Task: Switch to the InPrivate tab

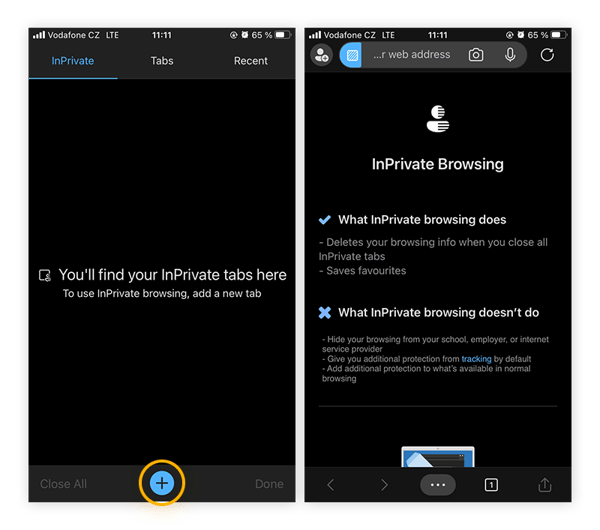Action: 73,61
